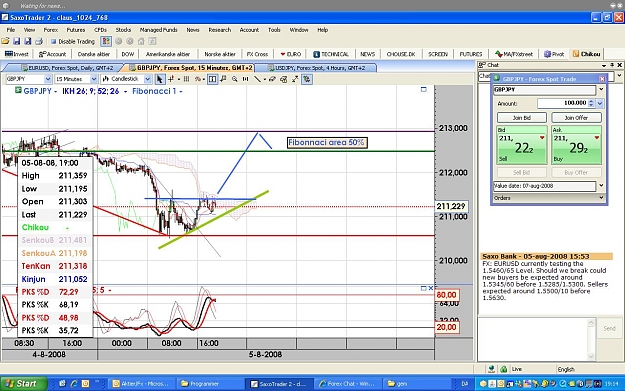Click the percent icon in chart toolbar
The height and width of the screenshot is (391, 625).
(x=197, y=79)
